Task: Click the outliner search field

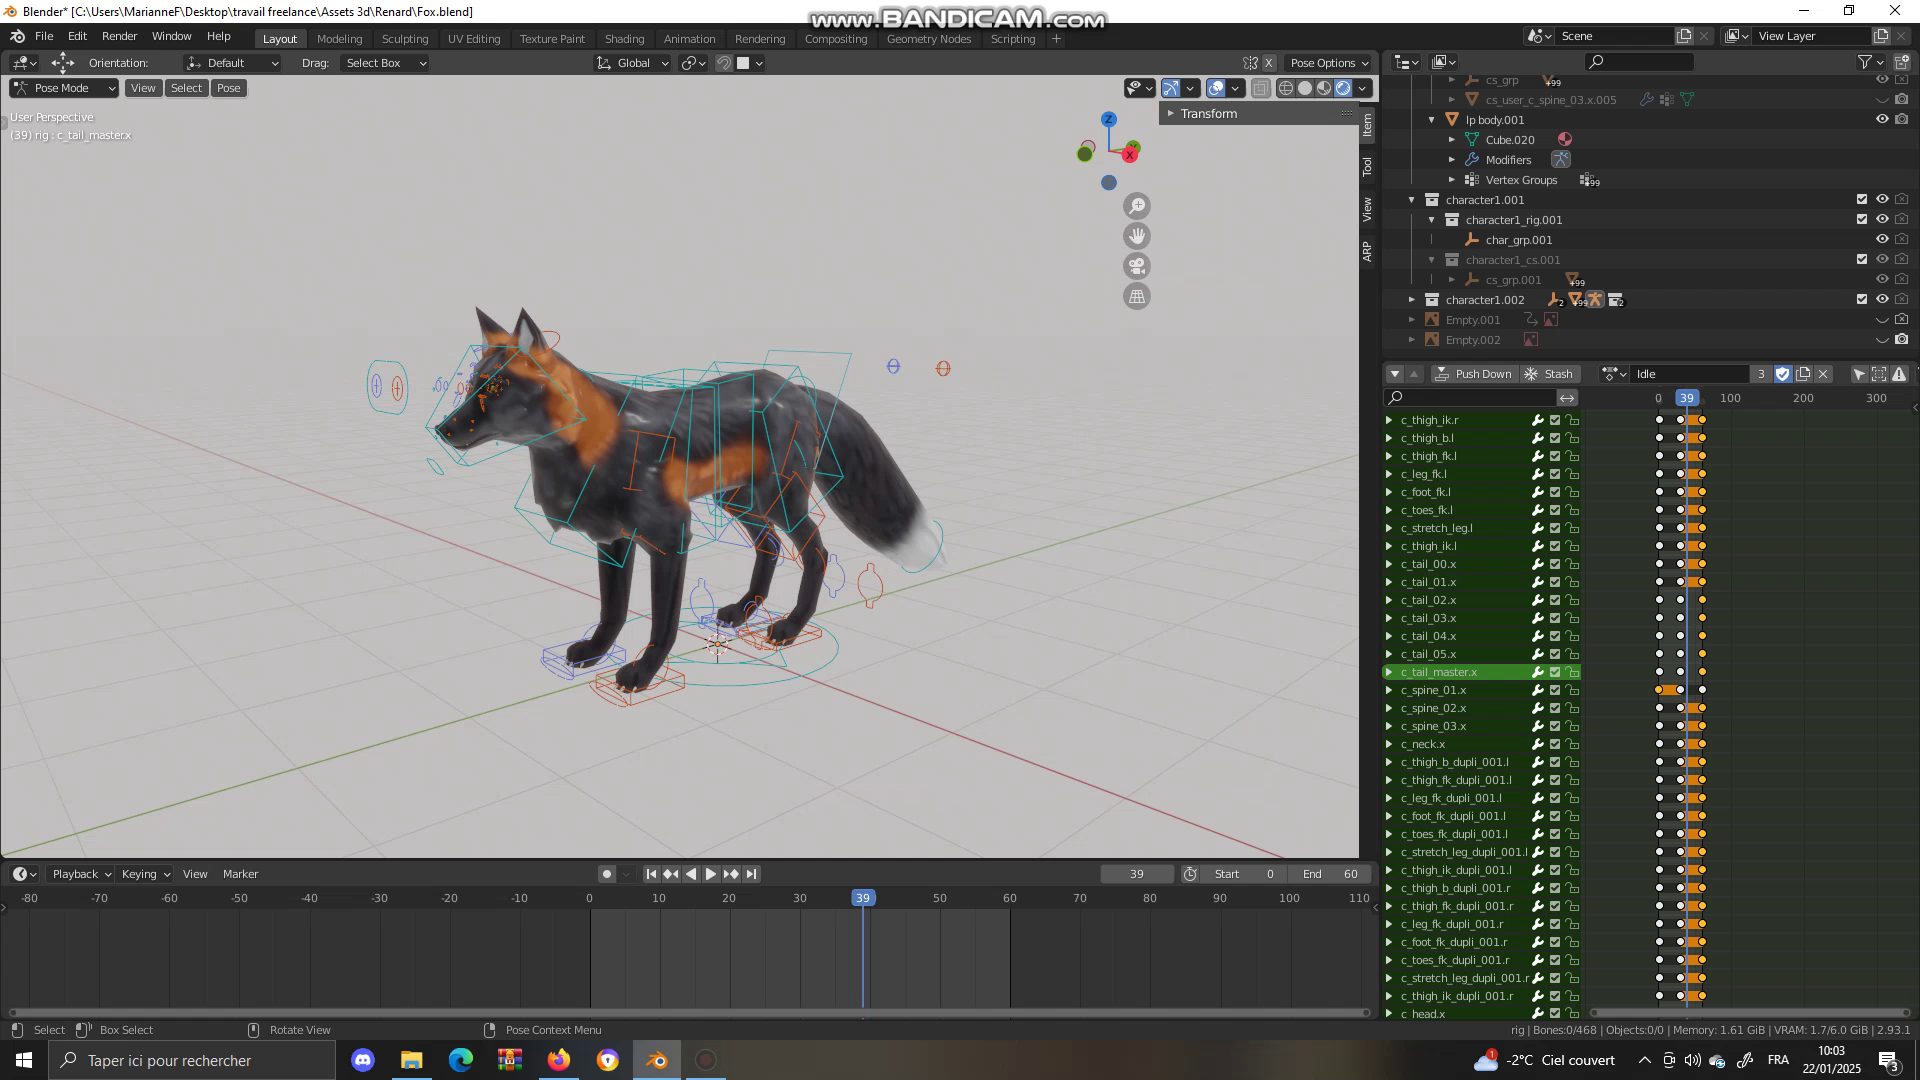Action: (1639, 62)
